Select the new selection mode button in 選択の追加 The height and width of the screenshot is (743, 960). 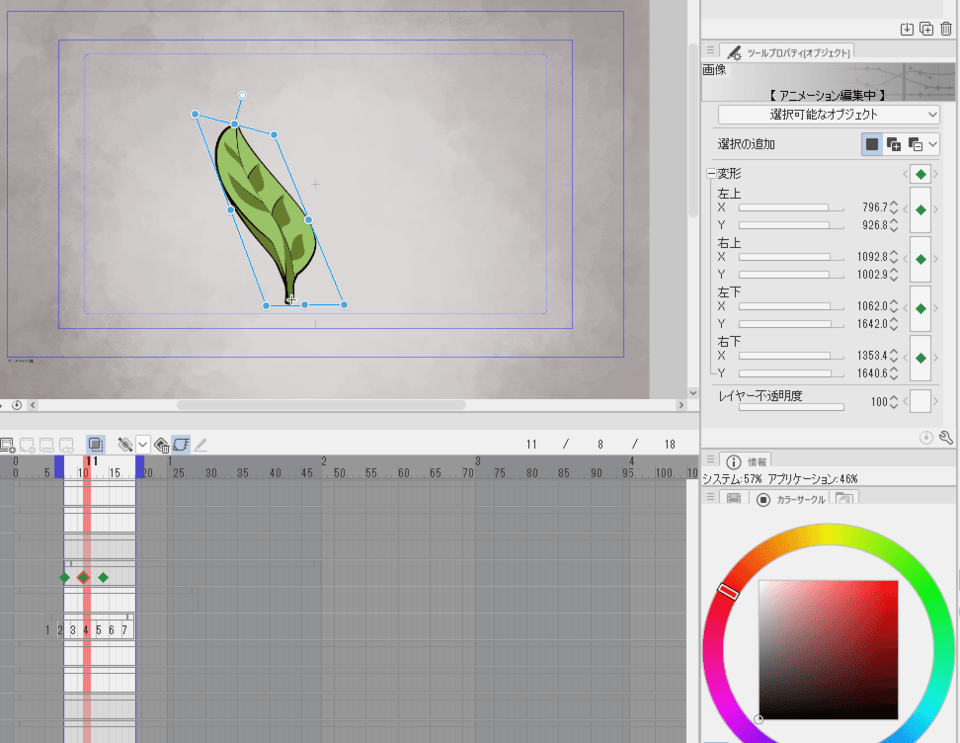pos(873,145)
